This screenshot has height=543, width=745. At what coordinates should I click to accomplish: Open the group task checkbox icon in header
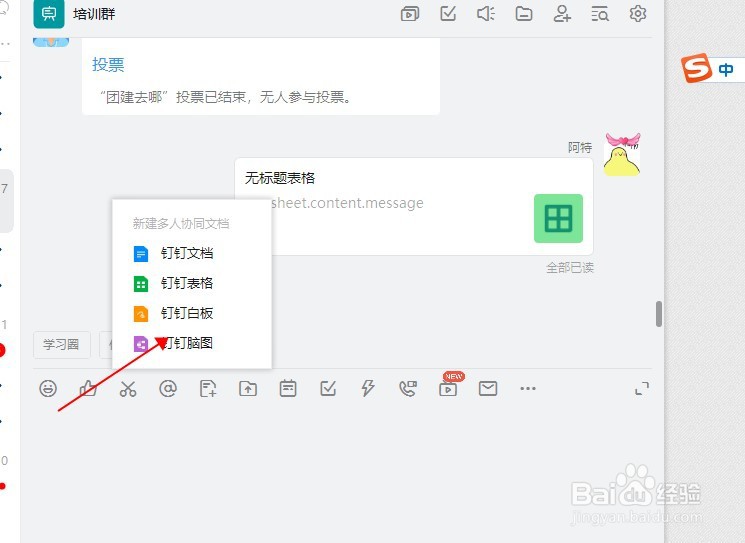[448, 13]
